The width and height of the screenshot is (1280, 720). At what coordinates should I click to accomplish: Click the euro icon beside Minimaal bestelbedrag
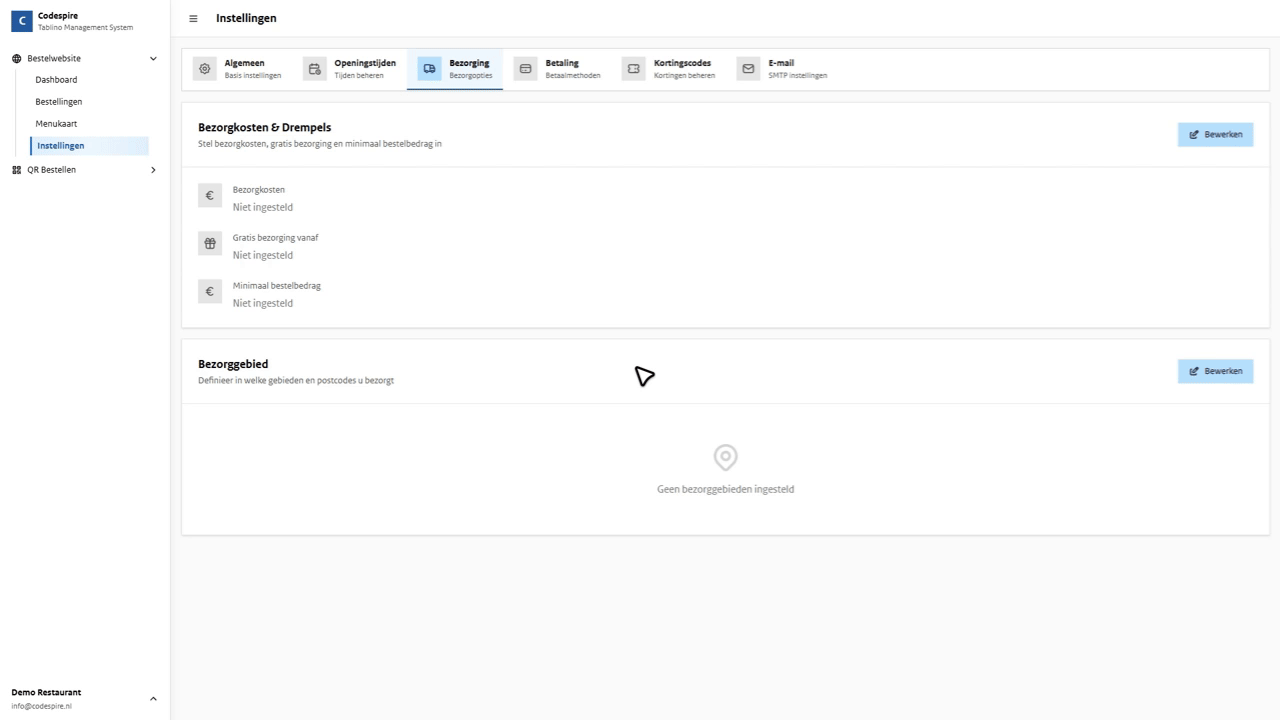209,291
